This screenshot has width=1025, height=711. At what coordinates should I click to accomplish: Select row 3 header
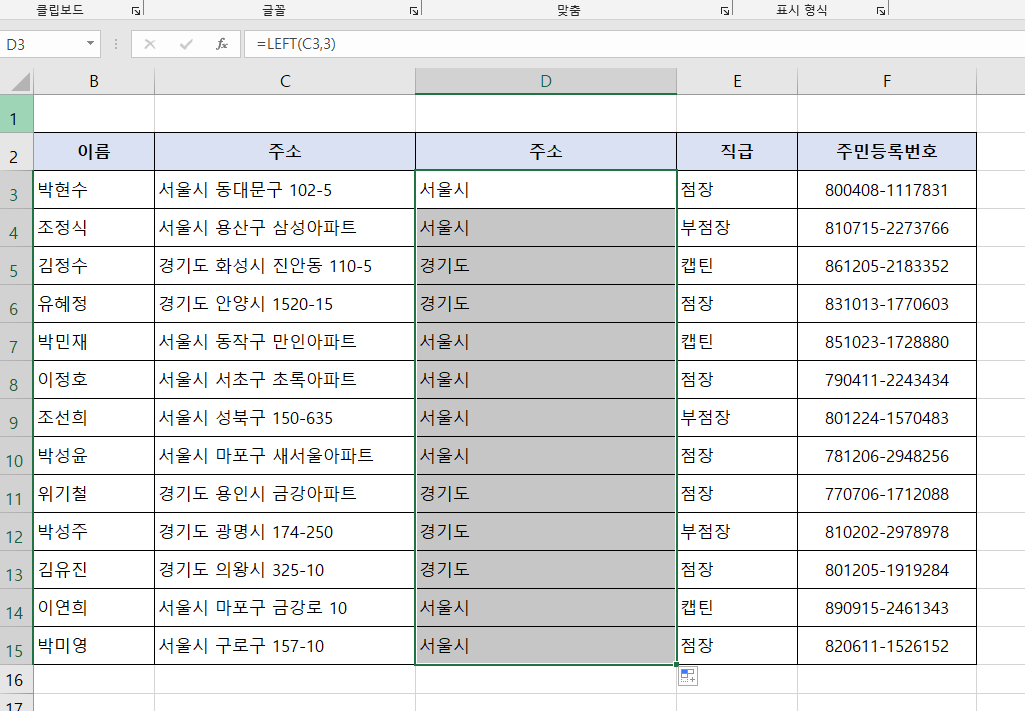click(16, 190)
